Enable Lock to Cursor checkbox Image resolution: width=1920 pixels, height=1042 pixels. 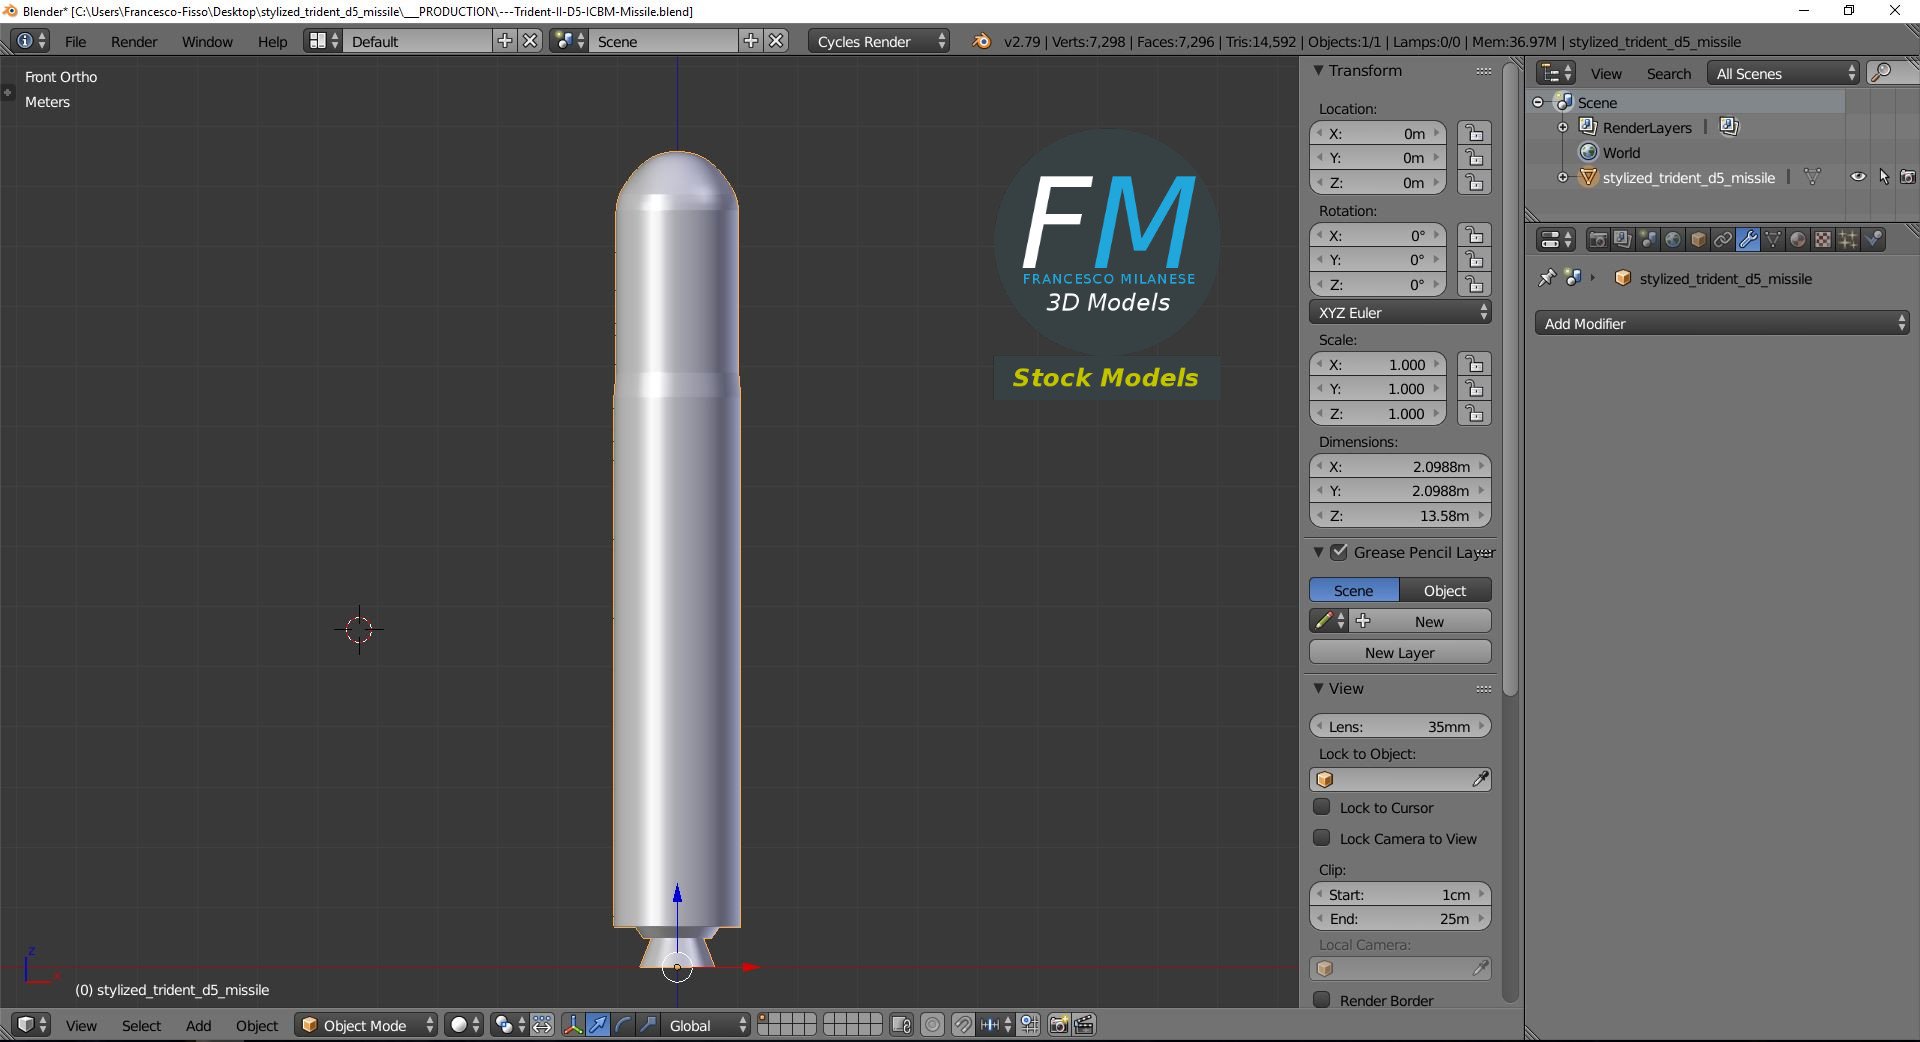(x=1322, y=807)
